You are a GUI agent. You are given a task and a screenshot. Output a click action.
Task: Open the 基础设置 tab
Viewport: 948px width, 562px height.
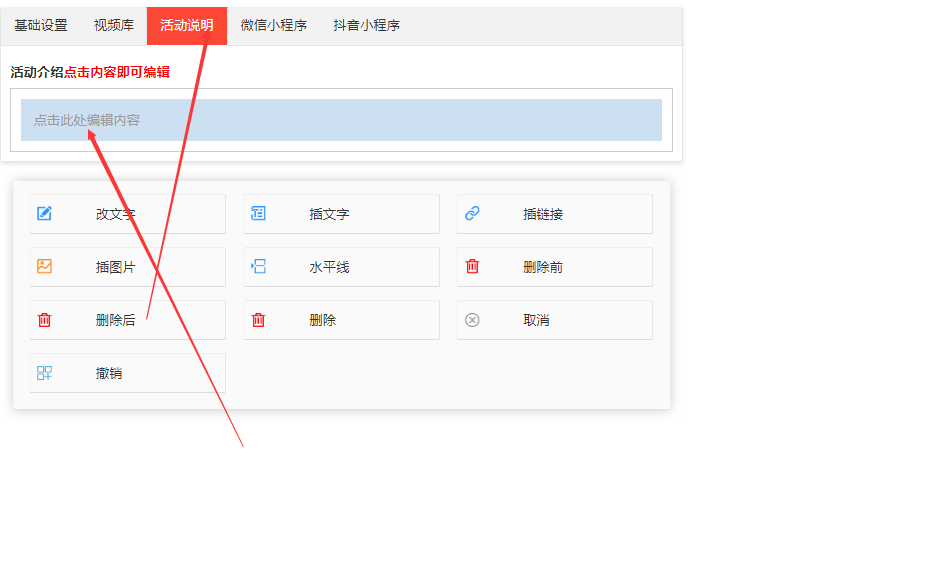point(41,25)
